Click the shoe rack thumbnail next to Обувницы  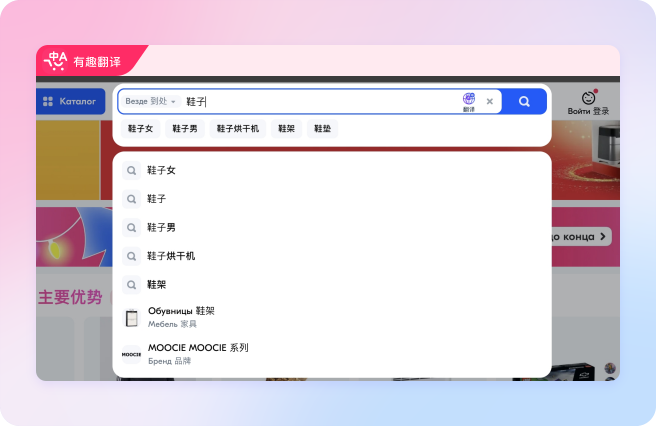point(131,318)
